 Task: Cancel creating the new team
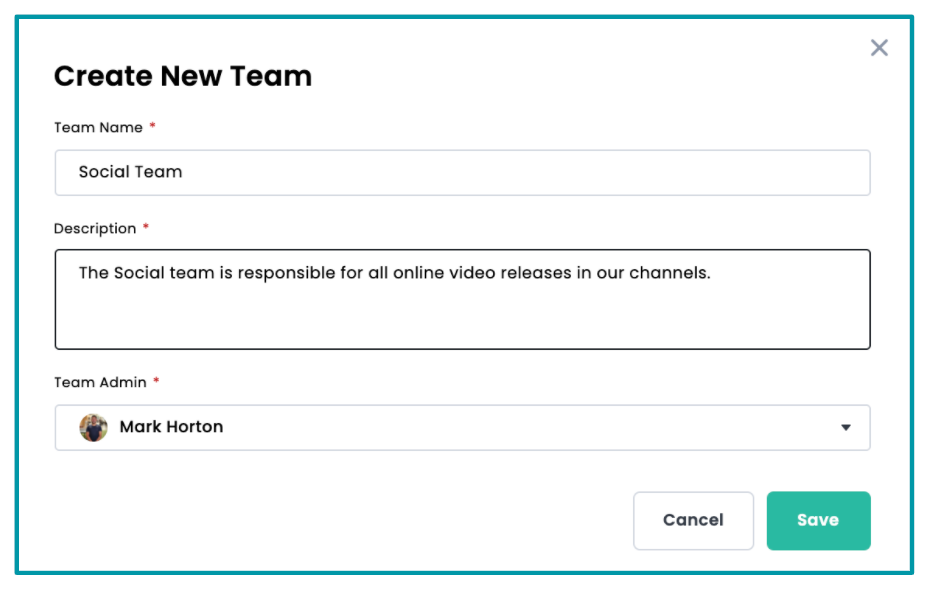(693, 520)
